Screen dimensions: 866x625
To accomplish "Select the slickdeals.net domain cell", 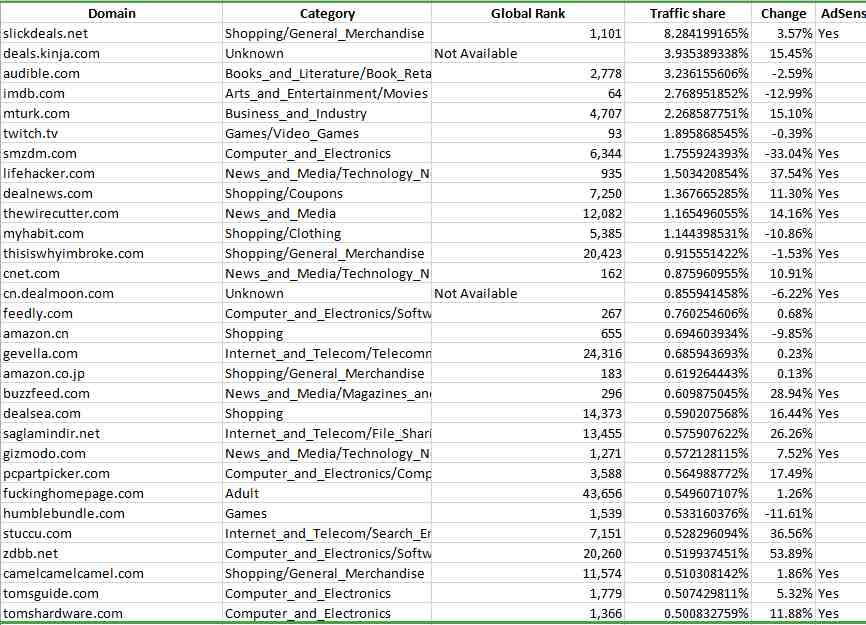I will pos(111,33).
